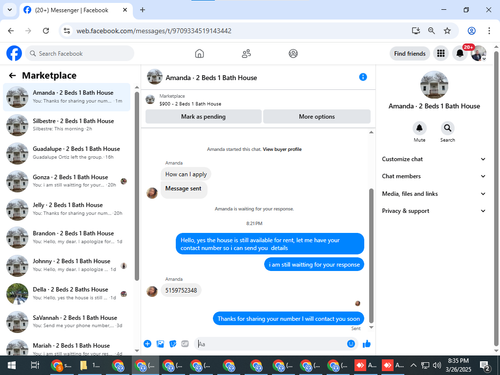Open Chrome three-dot menu

489,31
